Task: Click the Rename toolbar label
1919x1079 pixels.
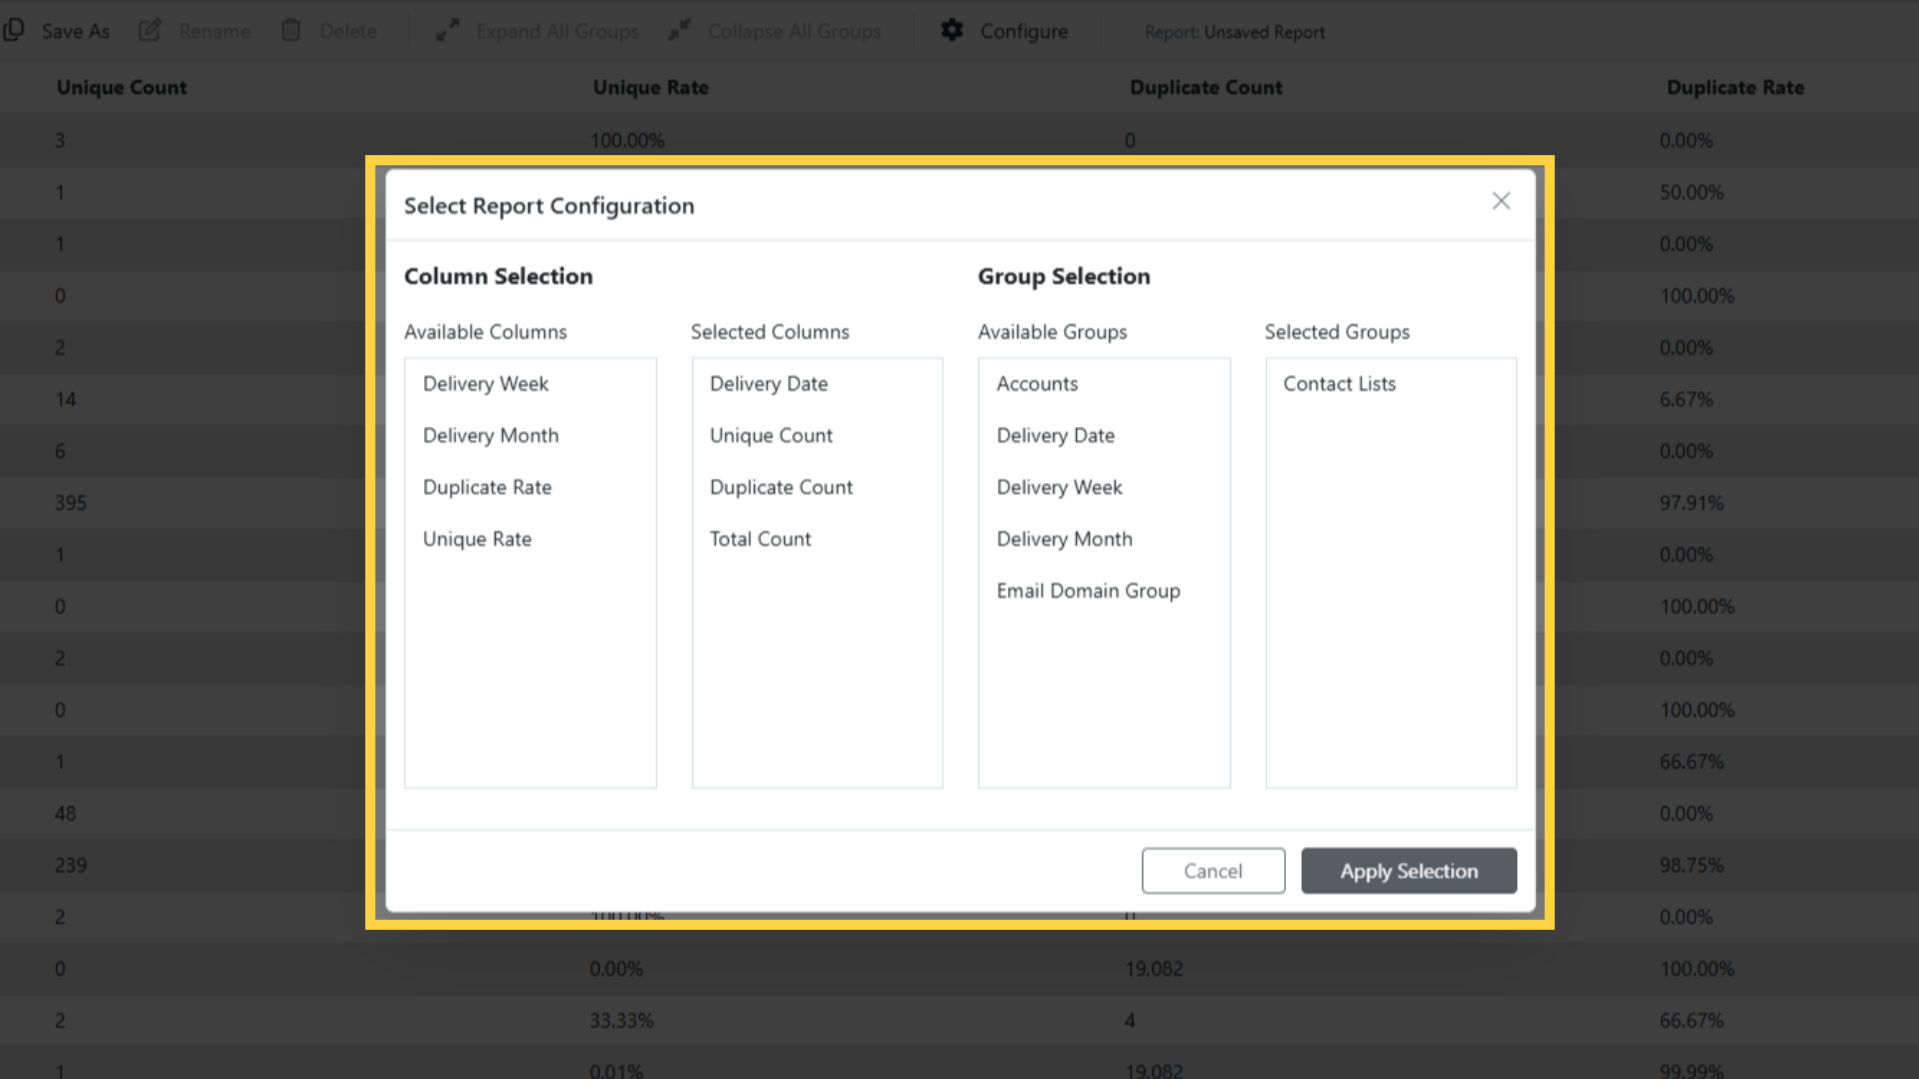Action: (x=214, y=31)
